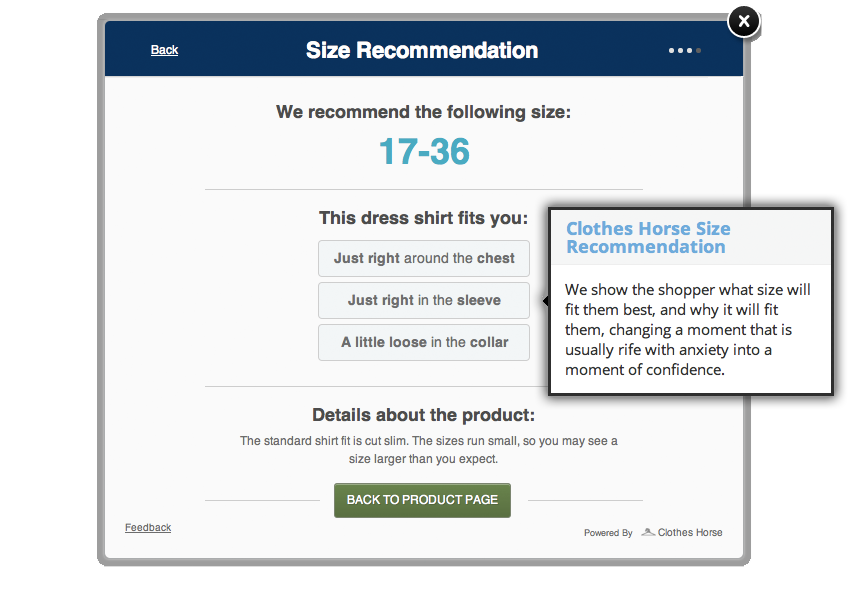The height and width of the screenshot is (600, 860).
Task: Close the Size Recommendation dialog
Action: click(x=743, y=21)
